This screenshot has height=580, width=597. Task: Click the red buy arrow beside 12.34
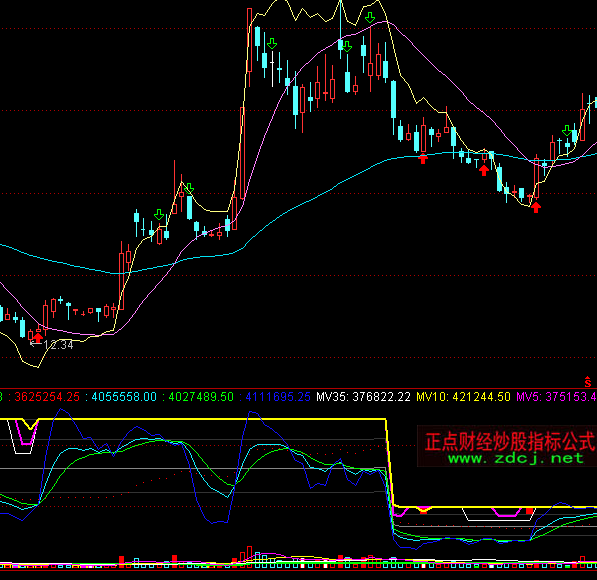click(x=38, y=337)
